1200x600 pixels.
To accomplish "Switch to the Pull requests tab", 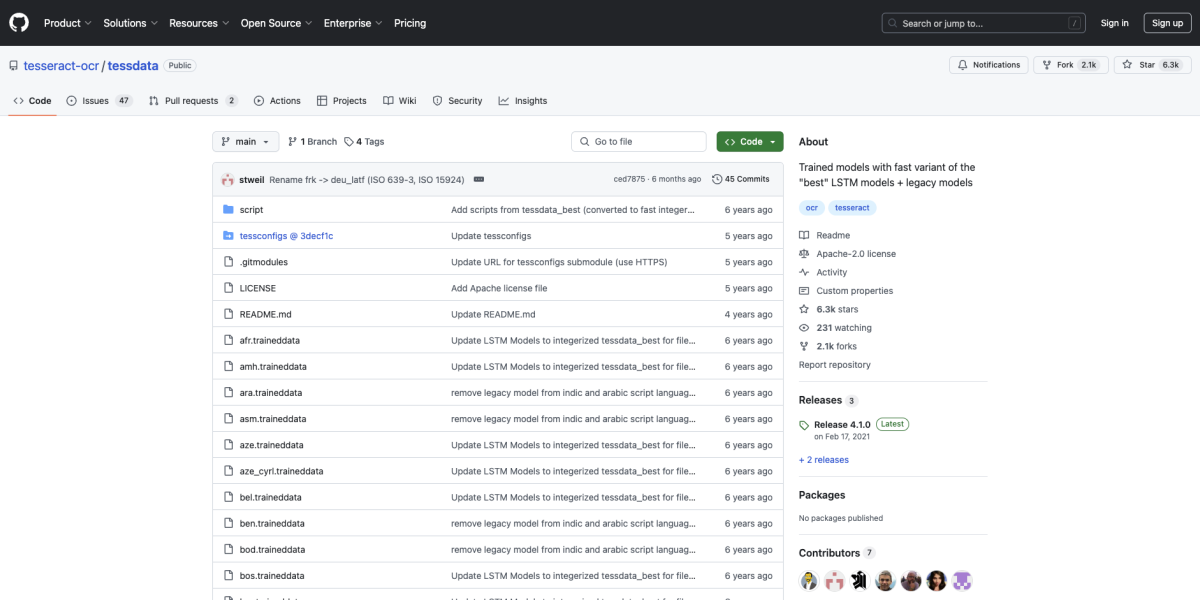I will point(192,101).
